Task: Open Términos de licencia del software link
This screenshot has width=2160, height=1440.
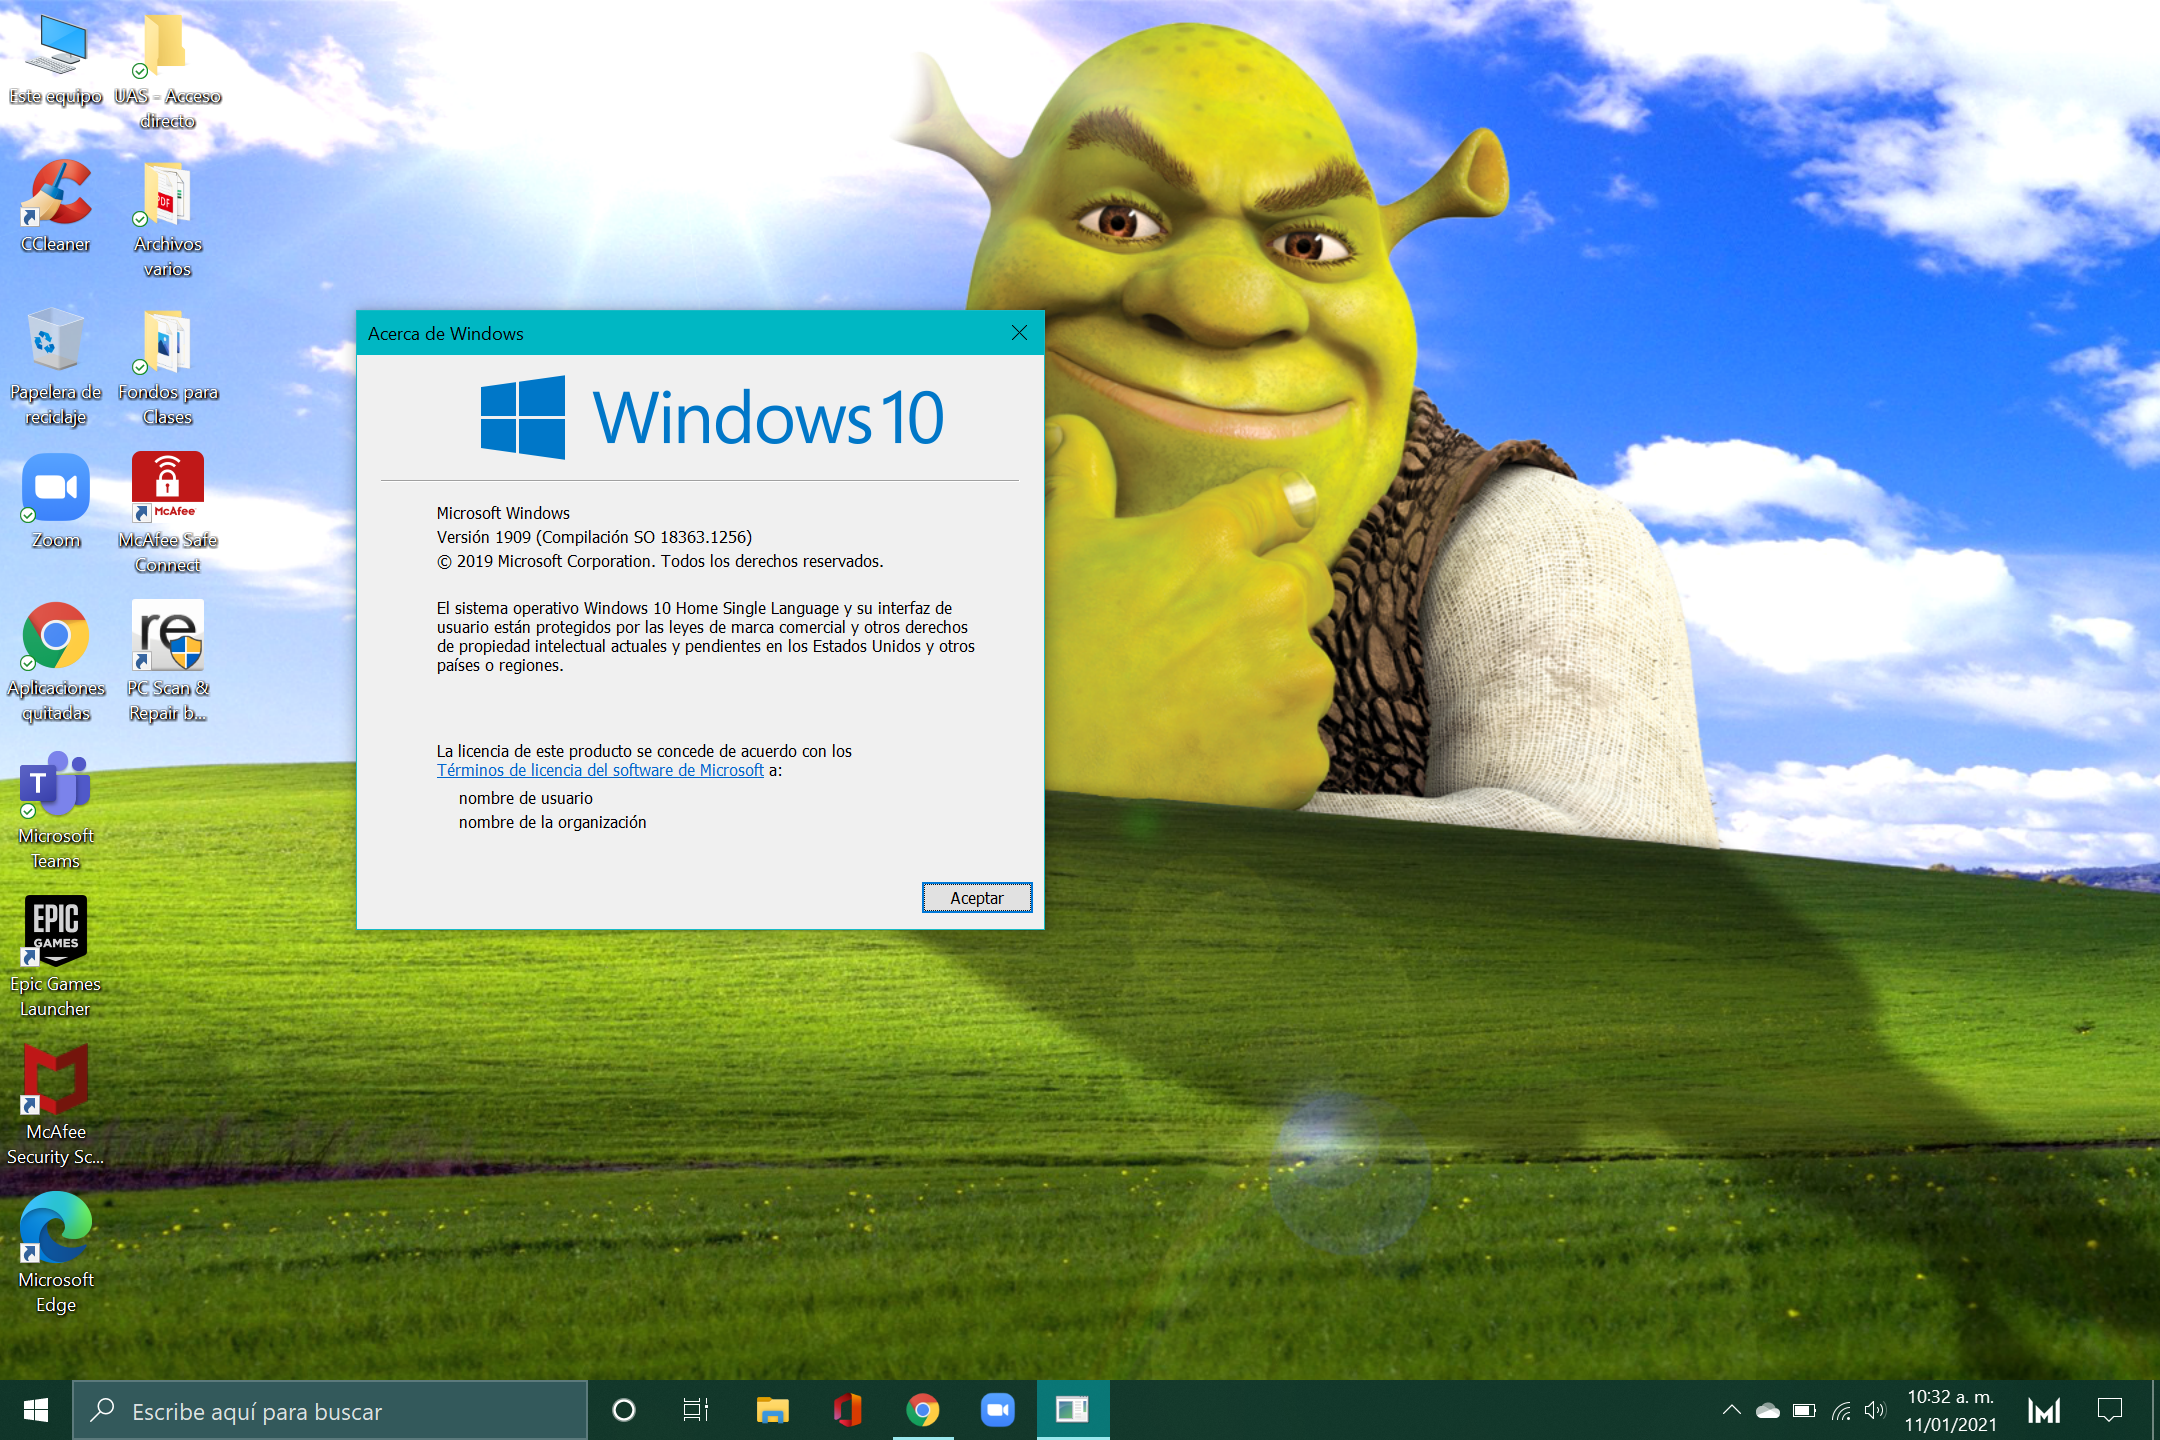Action: 600,770
